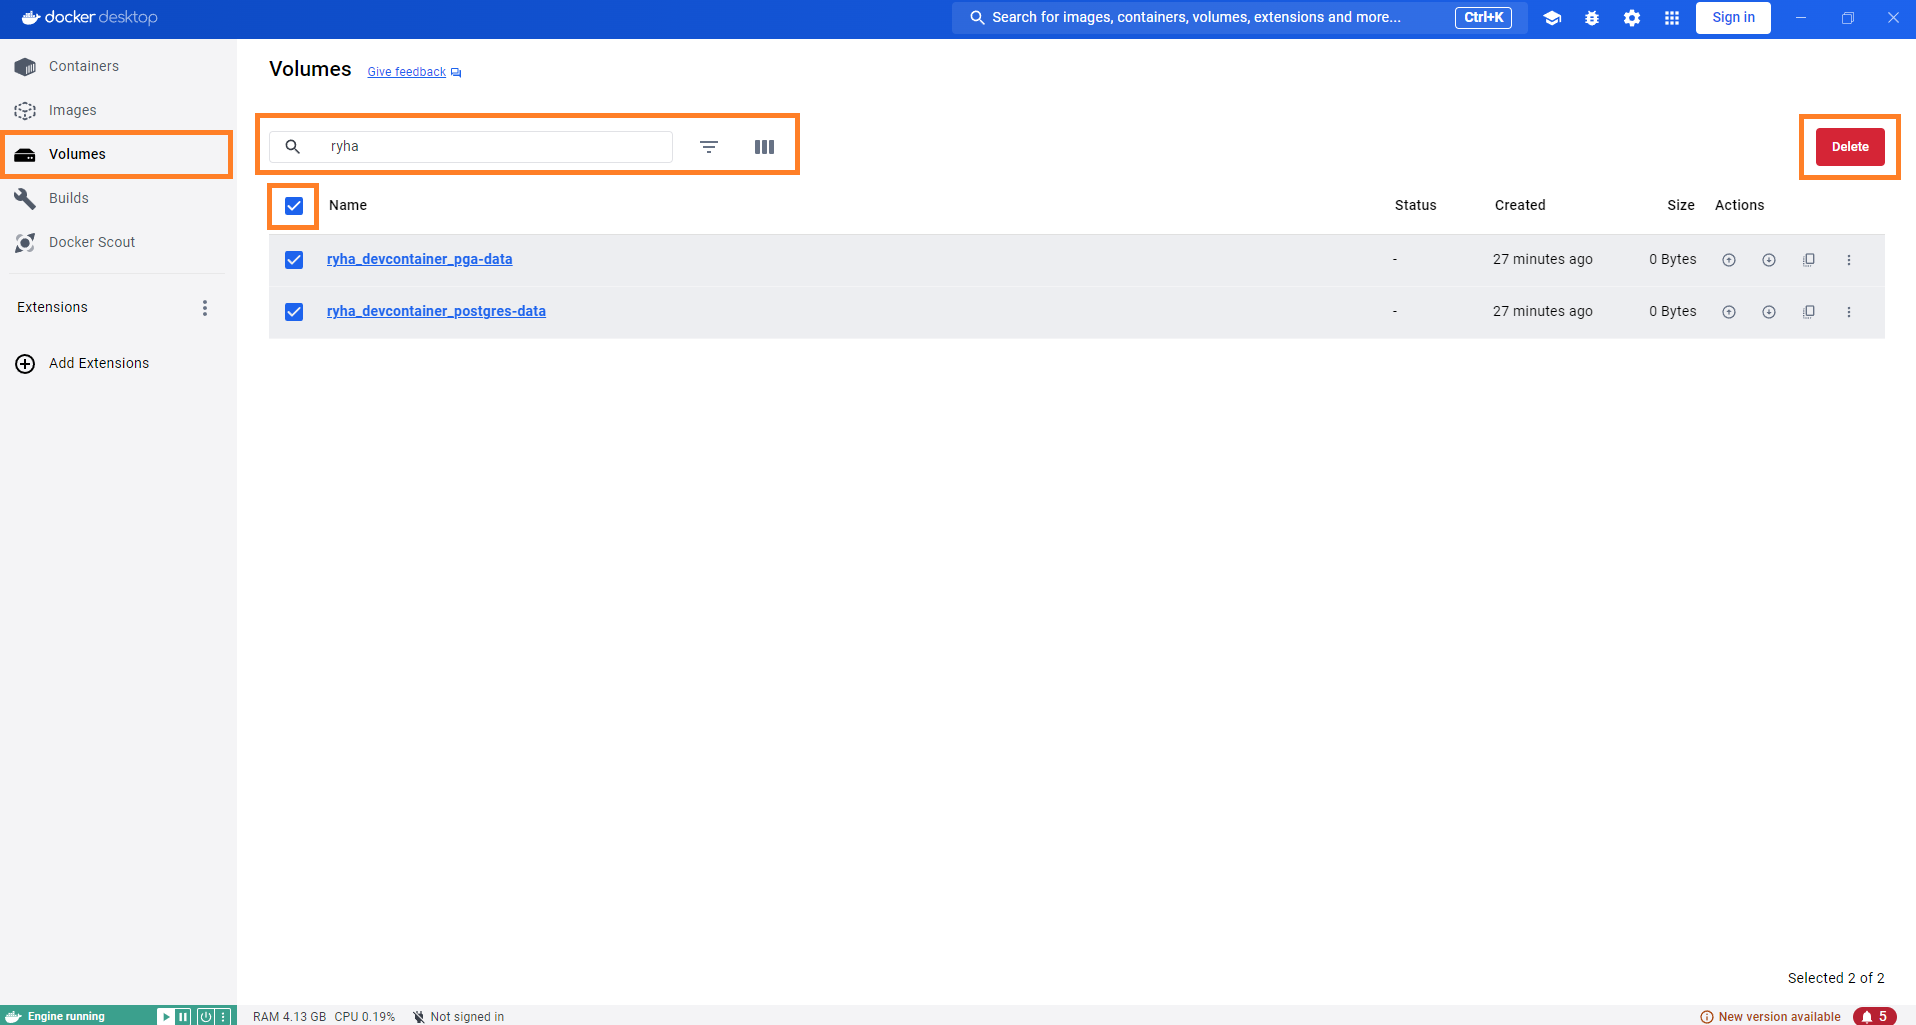
Task: Clone the ryha_devcontainer_postgres-data volume
Action: [1809, 312]
